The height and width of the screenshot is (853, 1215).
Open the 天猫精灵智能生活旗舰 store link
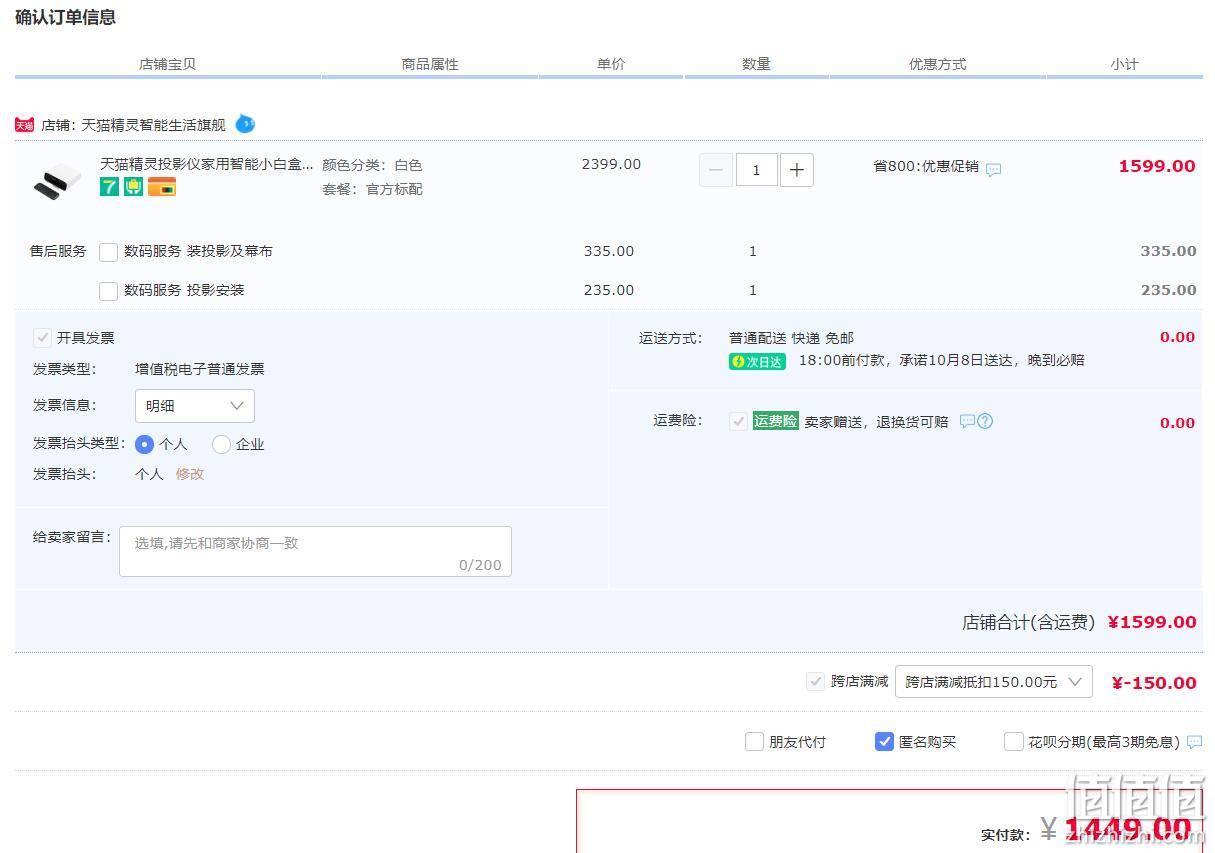click(x=153, y=125)
